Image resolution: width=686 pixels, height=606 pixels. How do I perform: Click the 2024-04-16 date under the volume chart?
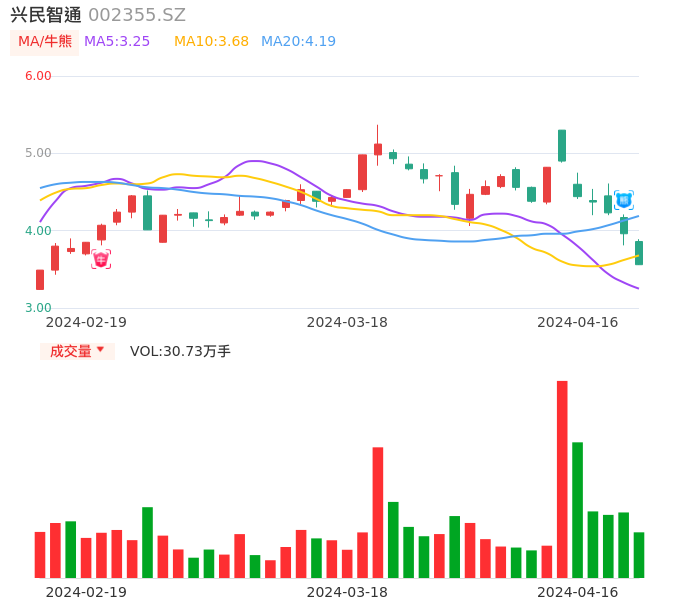click(x=578, y=592)
